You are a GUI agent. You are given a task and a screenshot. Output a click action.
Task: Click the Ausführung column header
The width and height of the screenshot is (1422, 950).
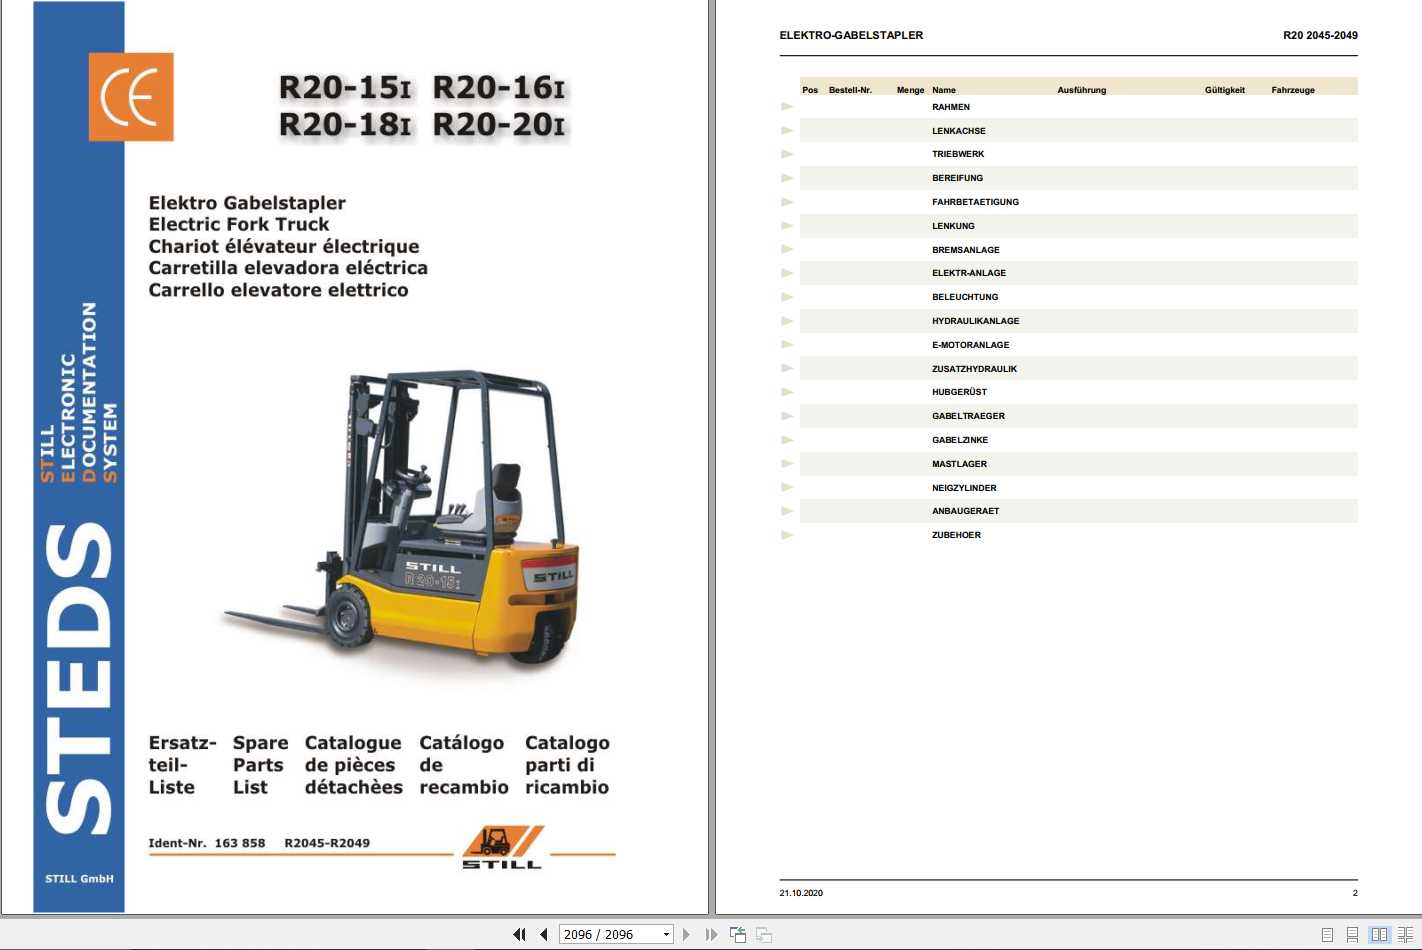click(1082, 90)
